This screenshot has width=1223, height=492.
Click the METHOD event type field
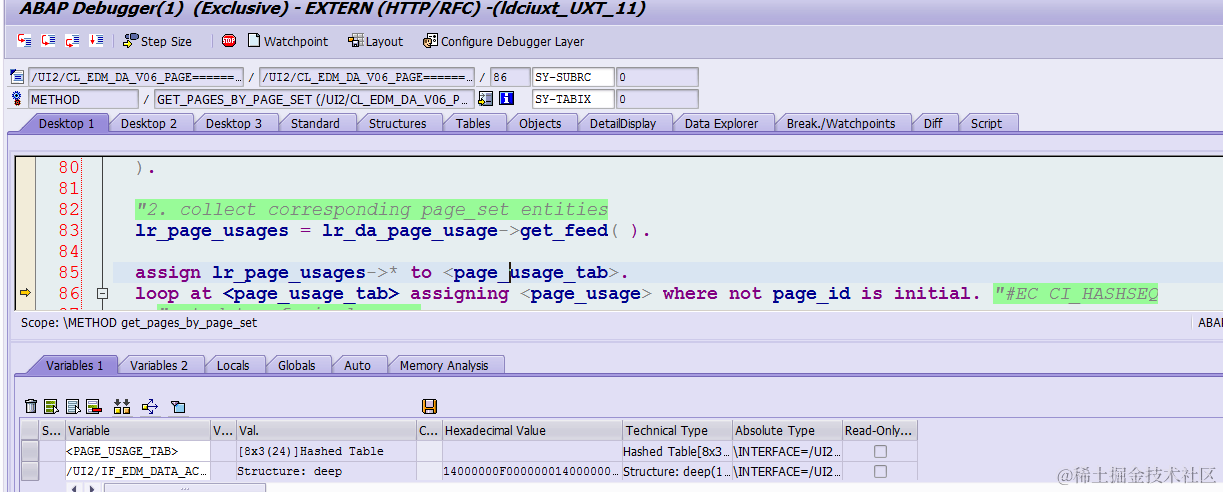point(84,99)
